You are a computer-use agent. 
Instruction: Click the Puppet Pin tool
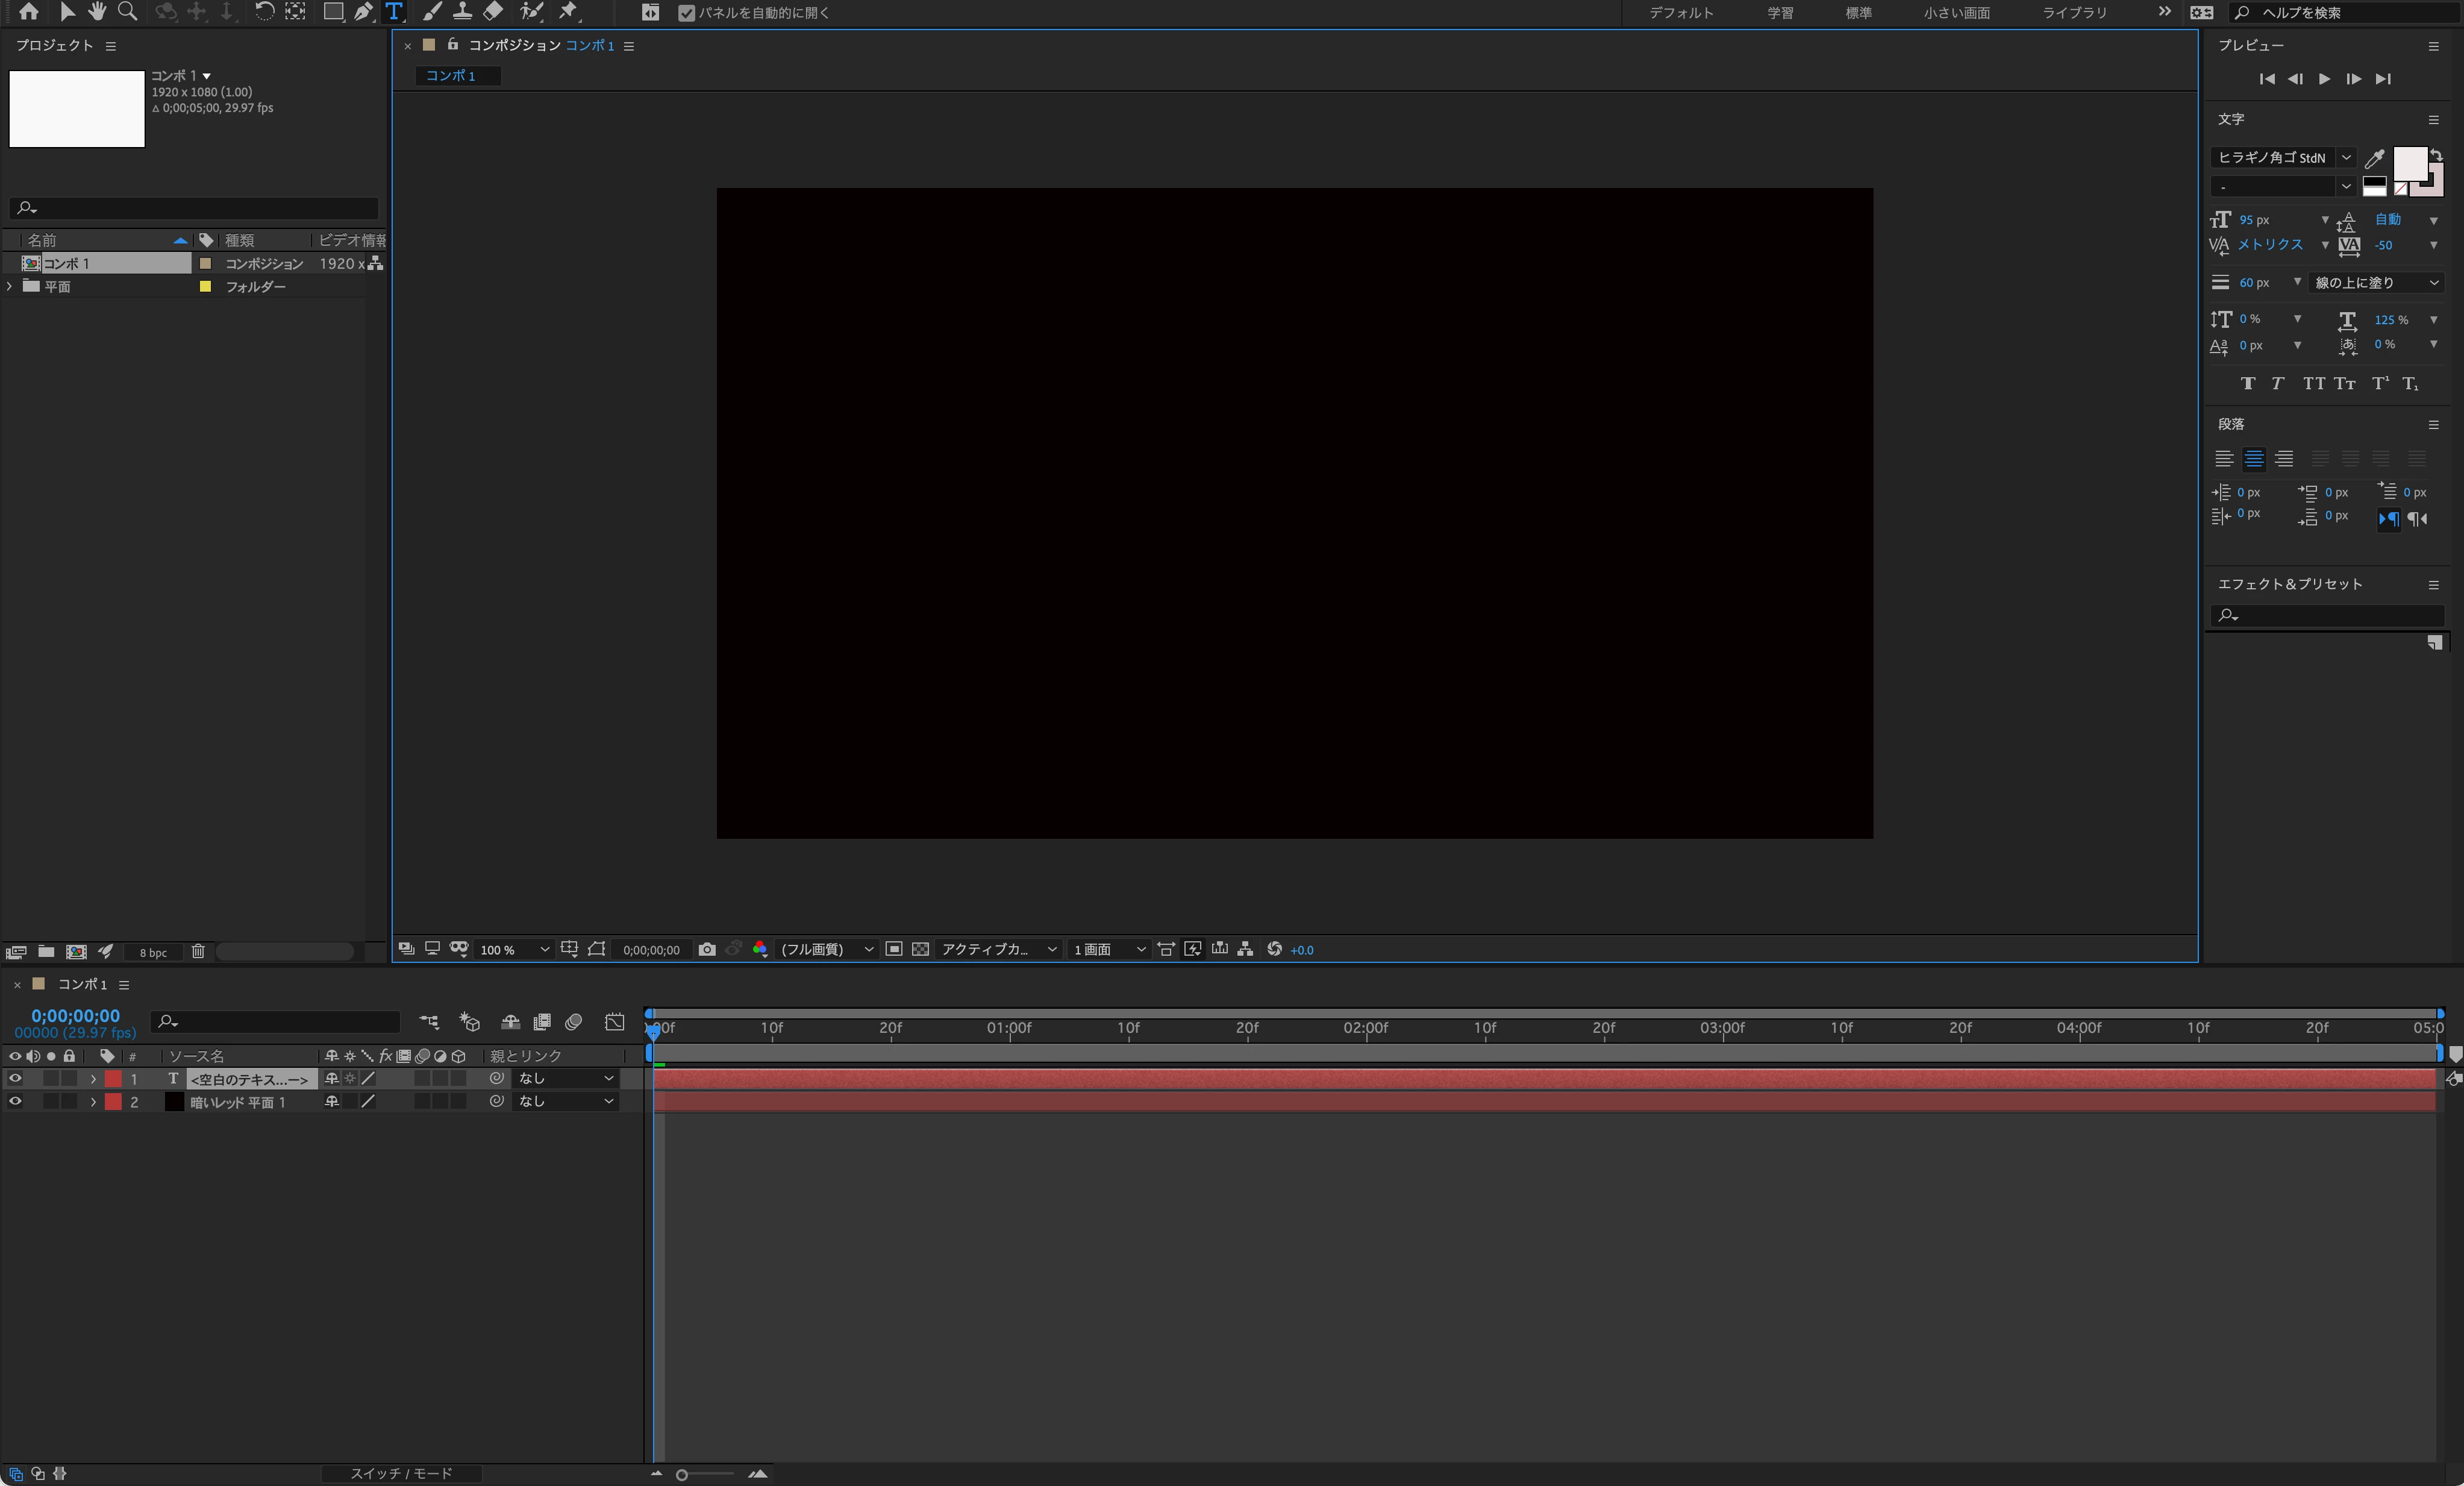click(x=568, y=12)
